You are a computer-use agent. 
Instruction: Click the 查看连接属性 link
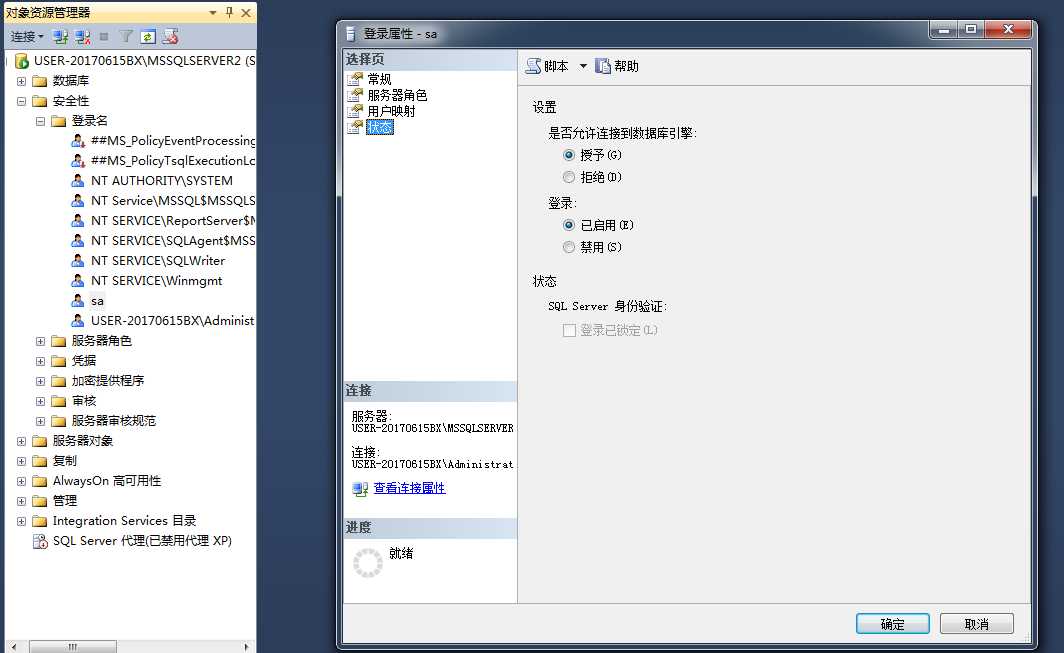(409, 488)
